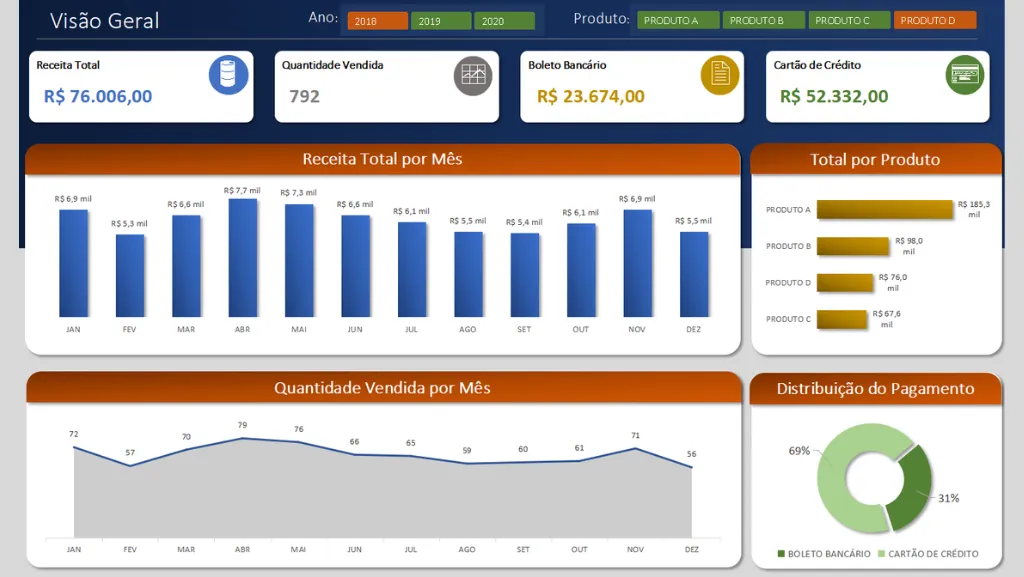1024x577 pixels.
Task: Click the ABR bar in Receita Total por Mês
Action: [x=242, y=258]
